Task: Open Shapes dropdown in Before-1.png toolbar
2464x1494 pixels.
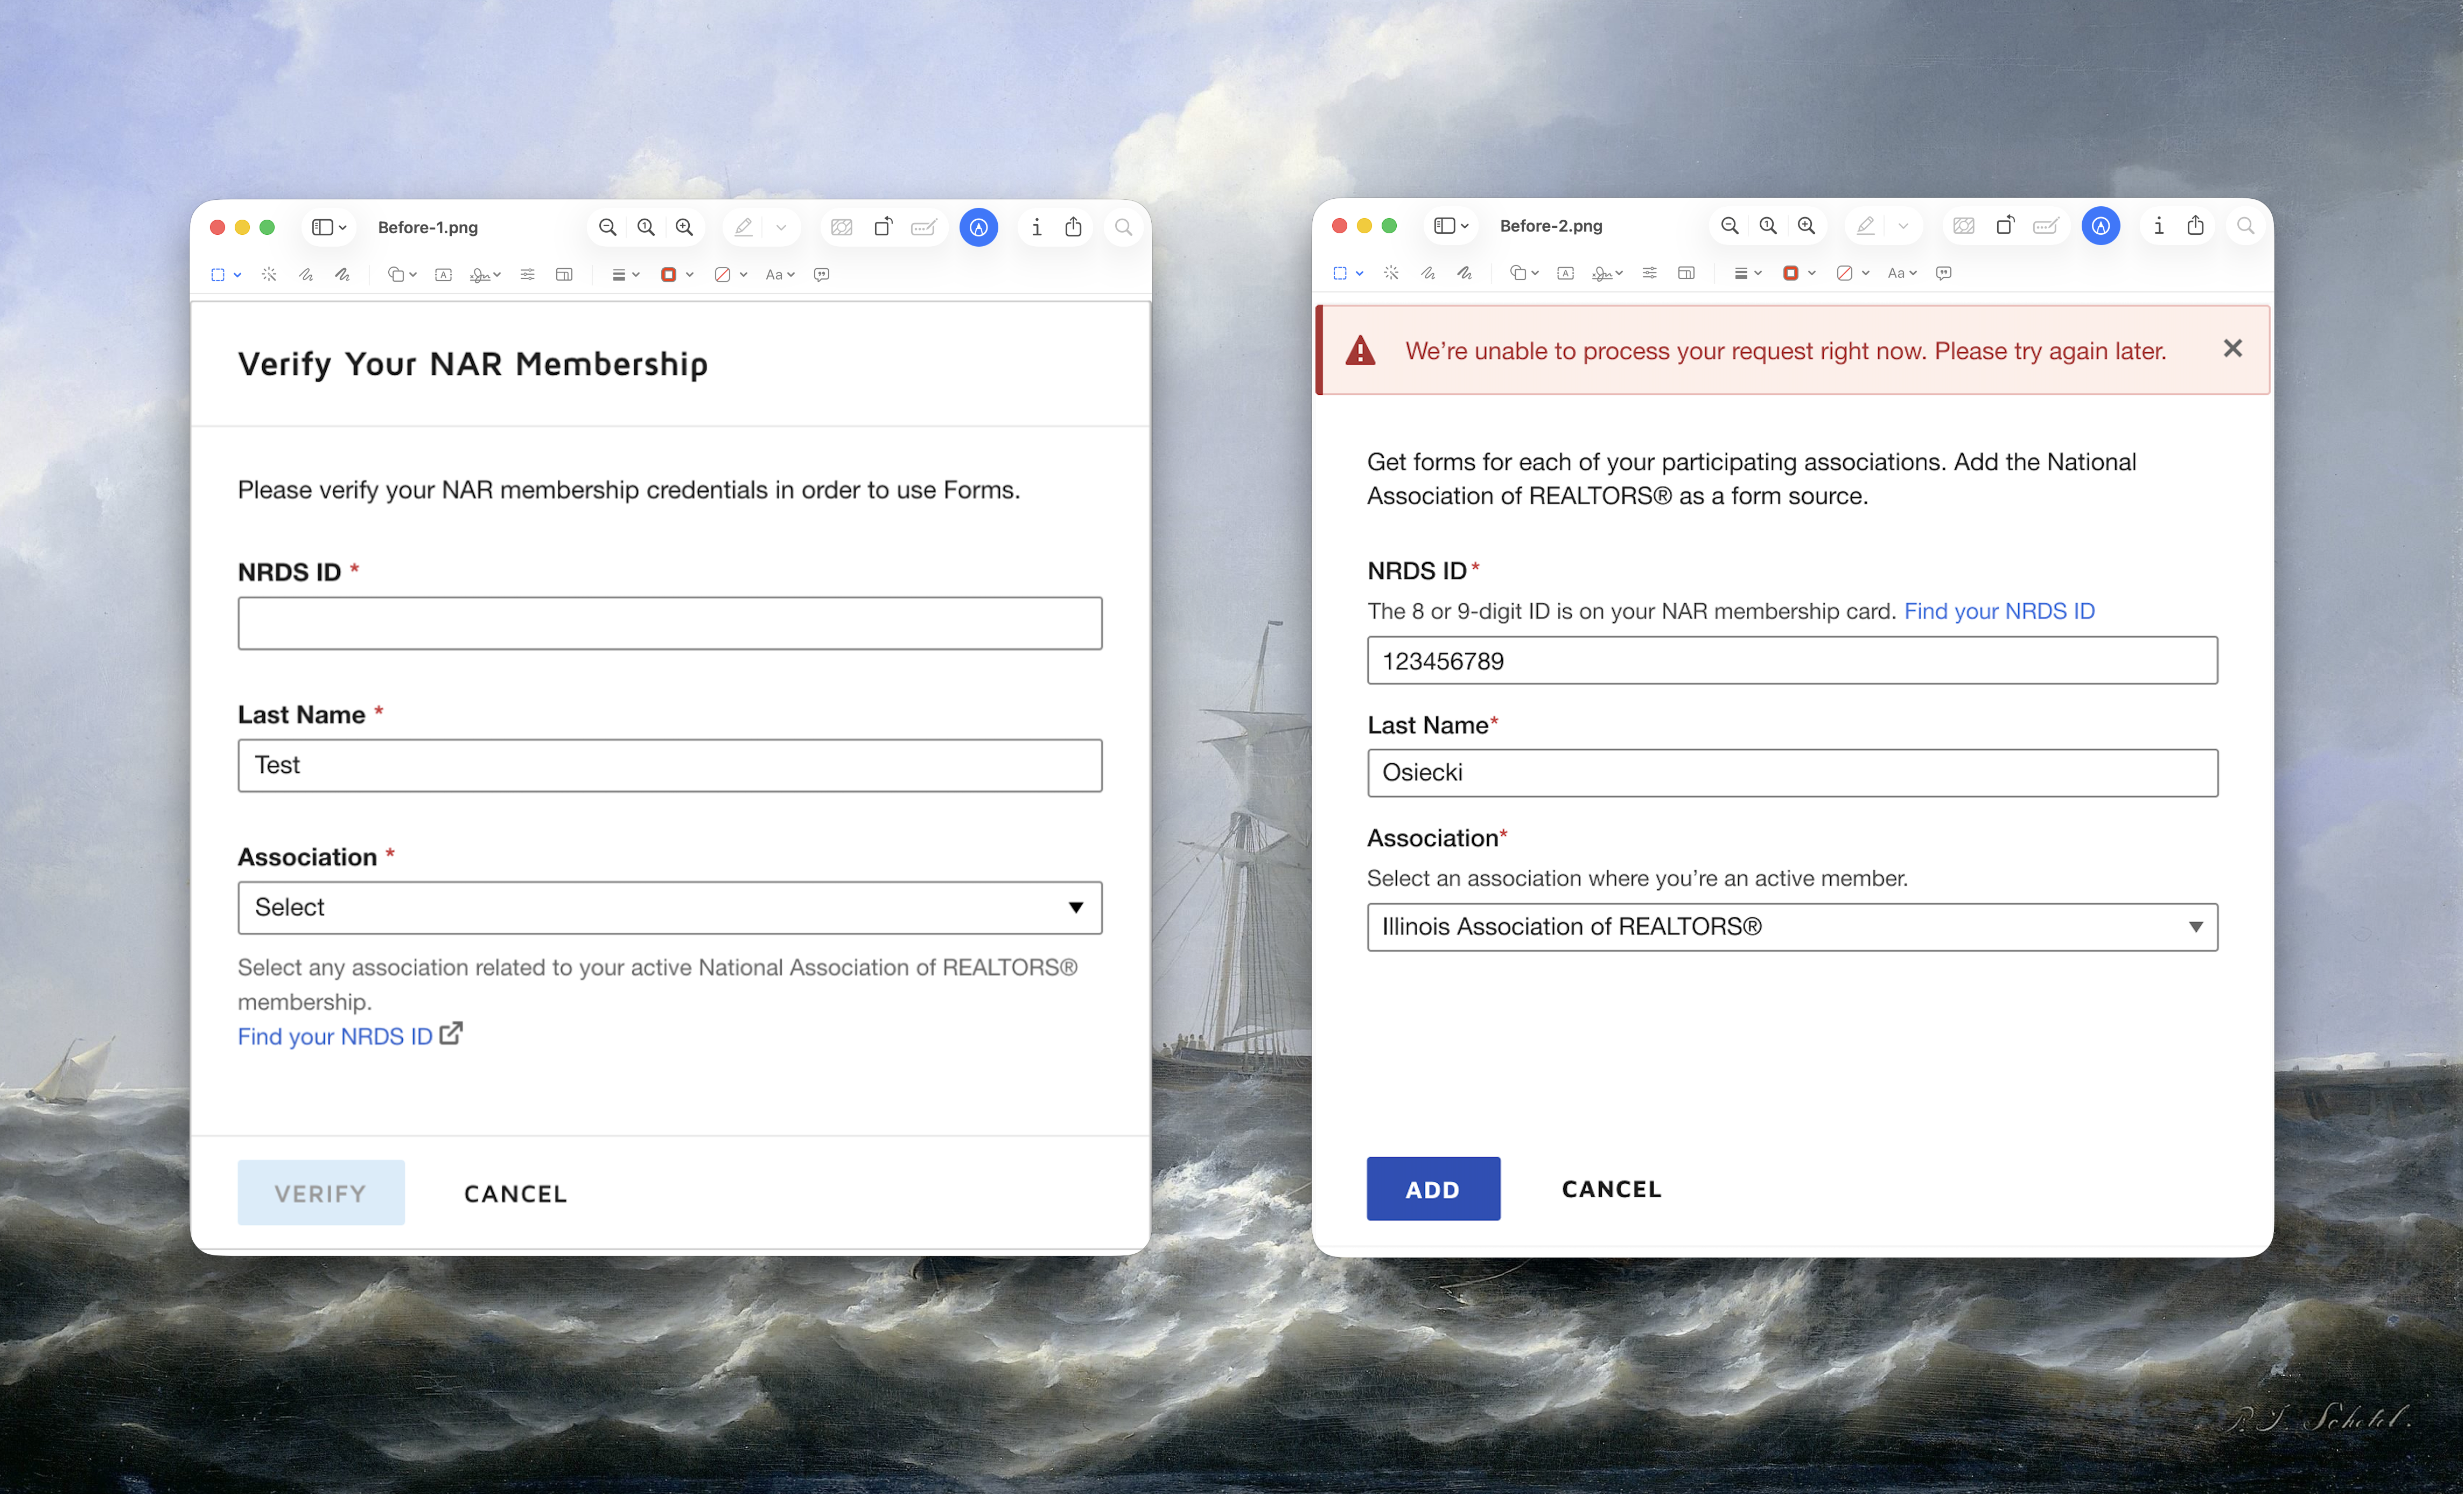Action: (402, 274)
